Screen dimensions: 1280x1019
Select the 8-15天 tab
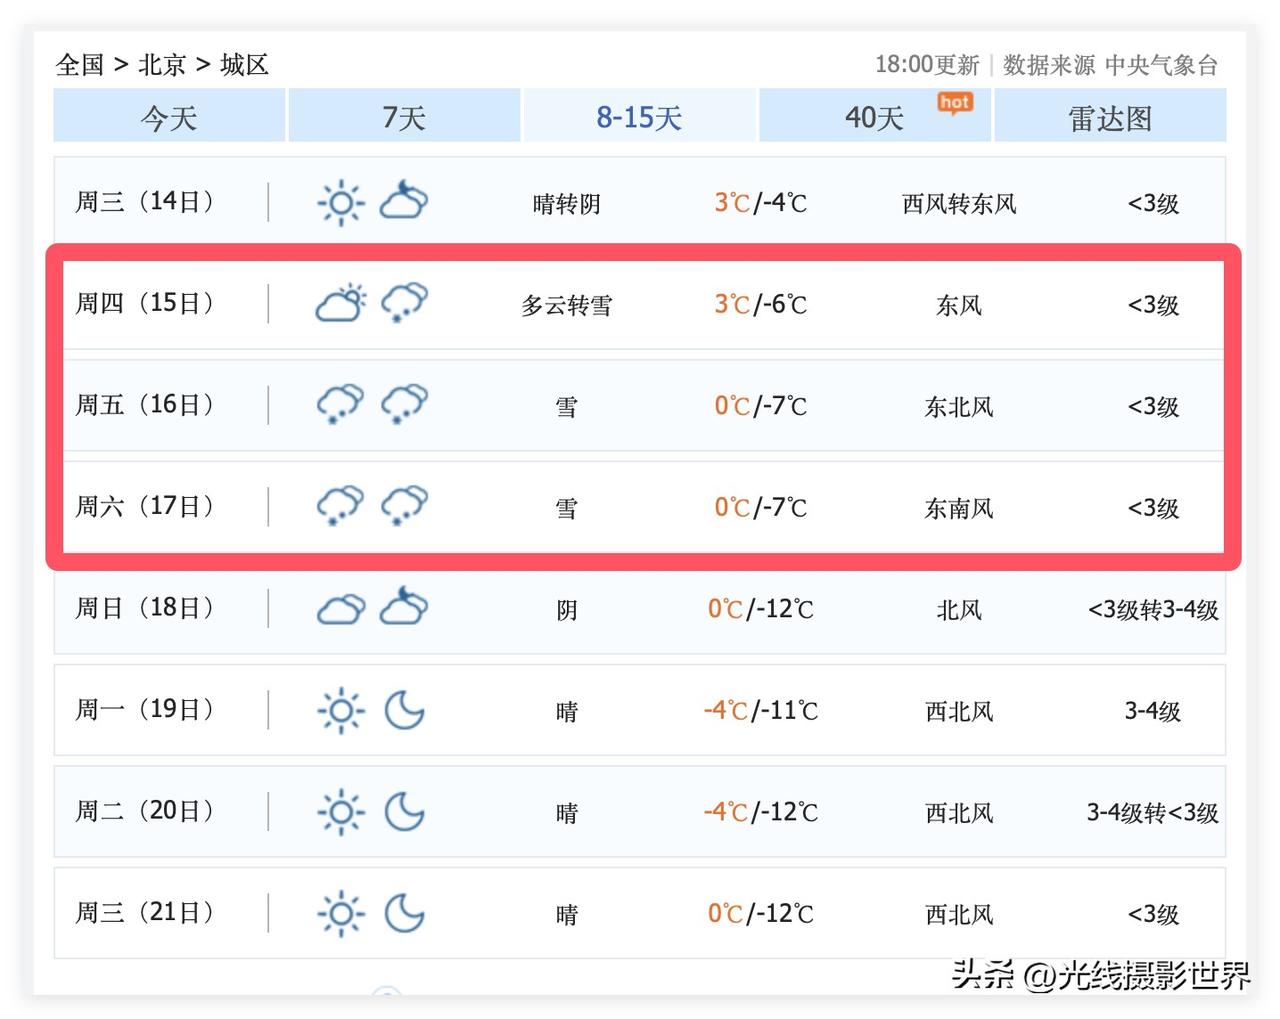640,116
